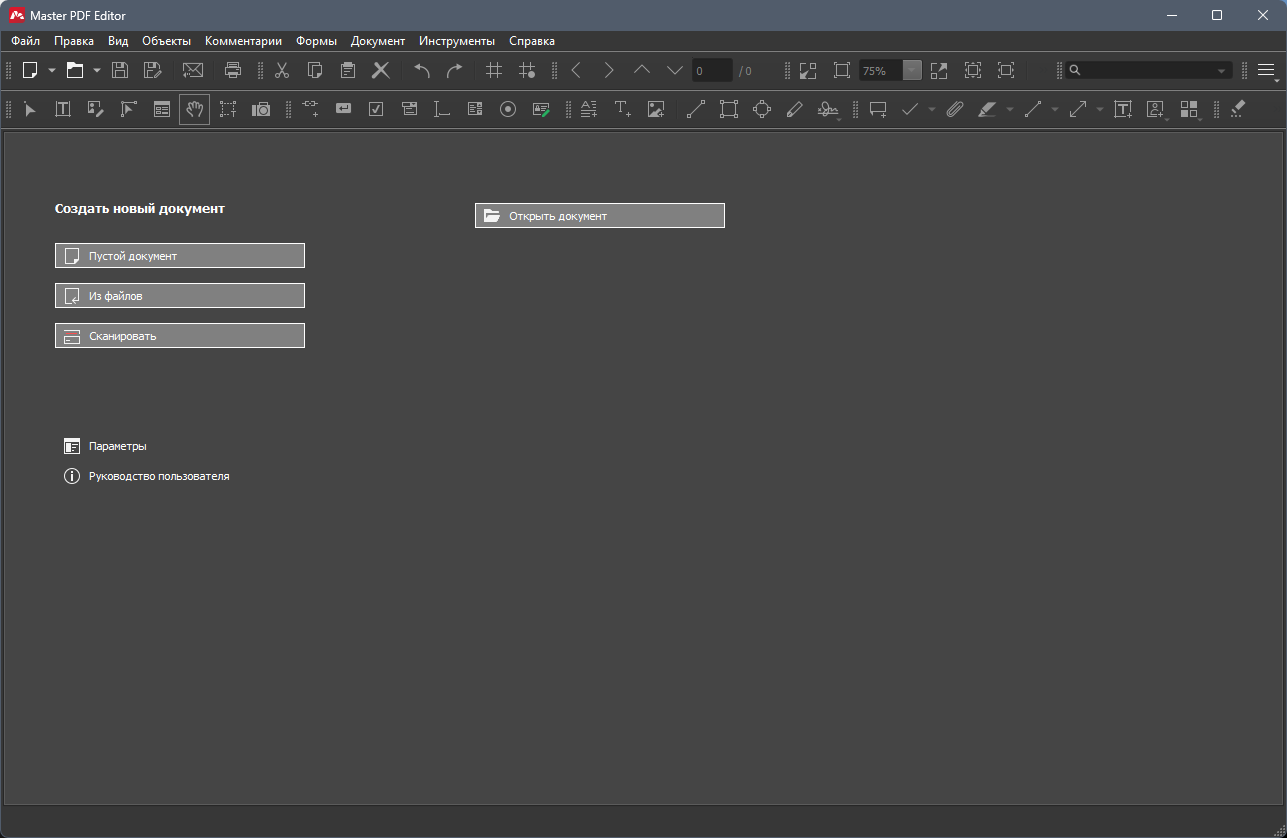Click the page number input field
1287x838 pixels.
pyautogui.click(x=712, y=70)
